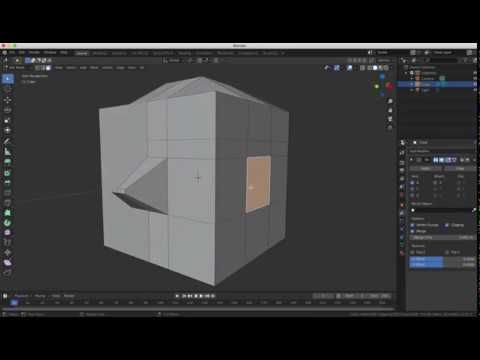Image resolution: width=480 pixels, height=360 pixels.
Task: Open the Global transform orientation dropdown
Action: [x=174, y=60]
